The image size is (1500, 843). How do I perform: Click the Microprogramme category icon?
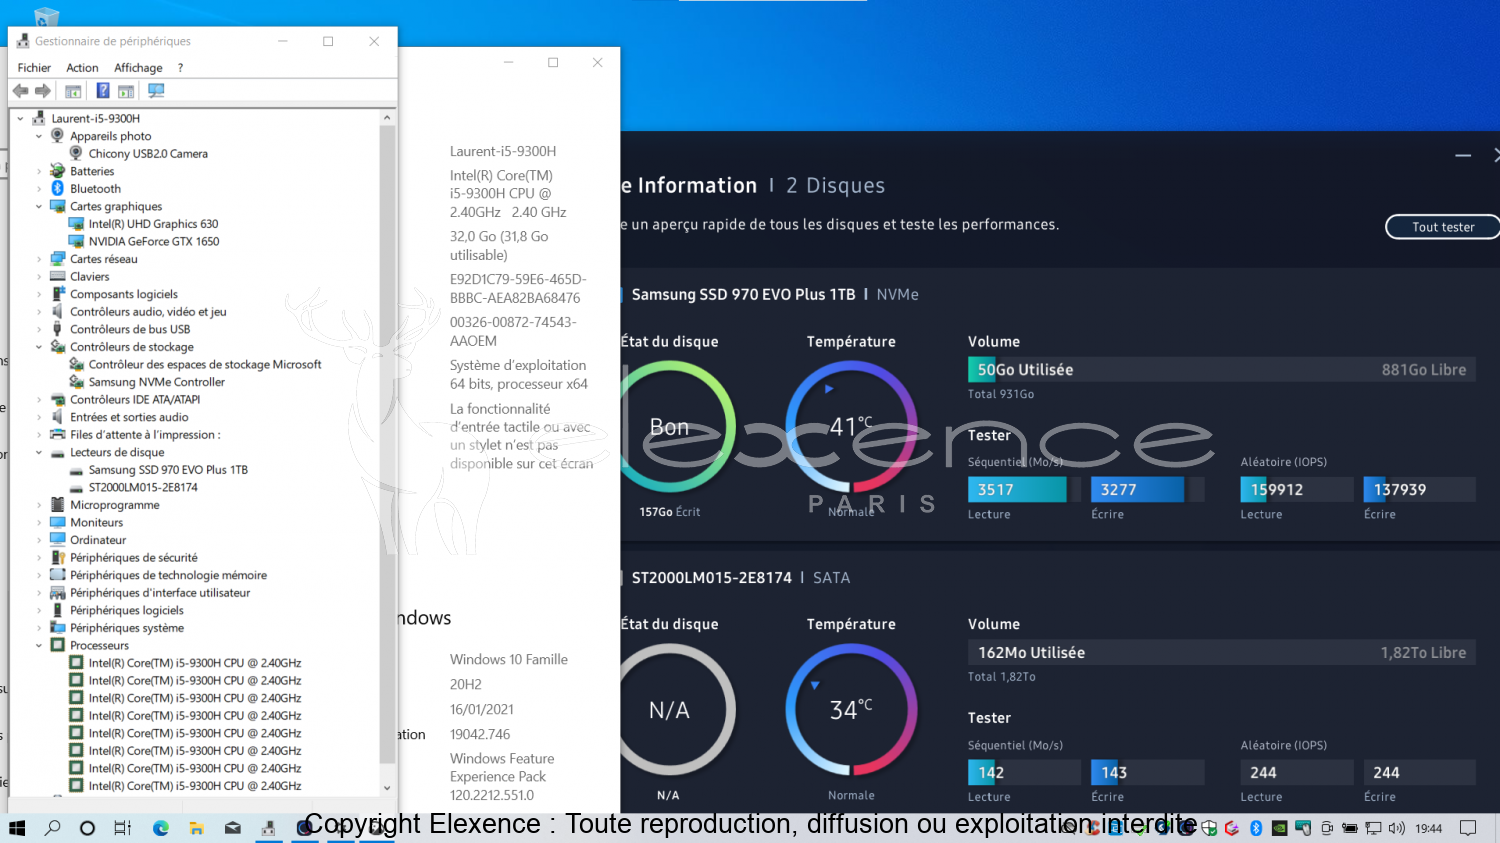[x=58, y=505]
